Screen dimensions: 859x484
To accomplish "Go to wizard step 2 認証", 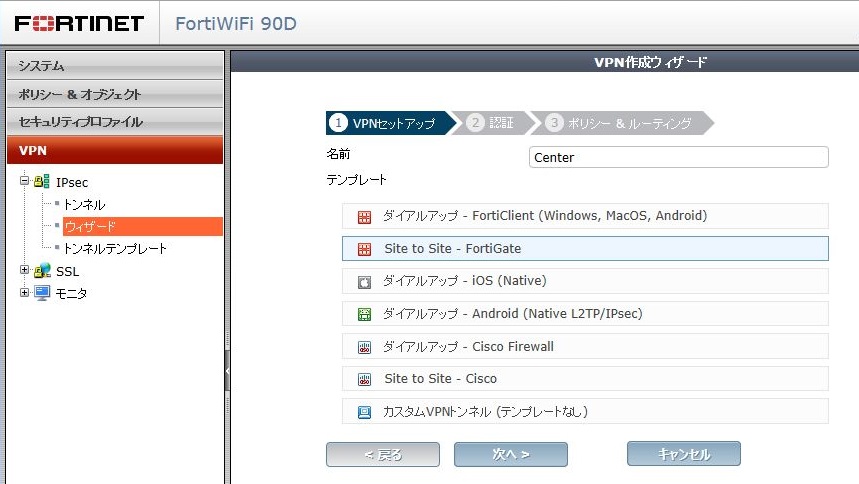I will (492, 123).
